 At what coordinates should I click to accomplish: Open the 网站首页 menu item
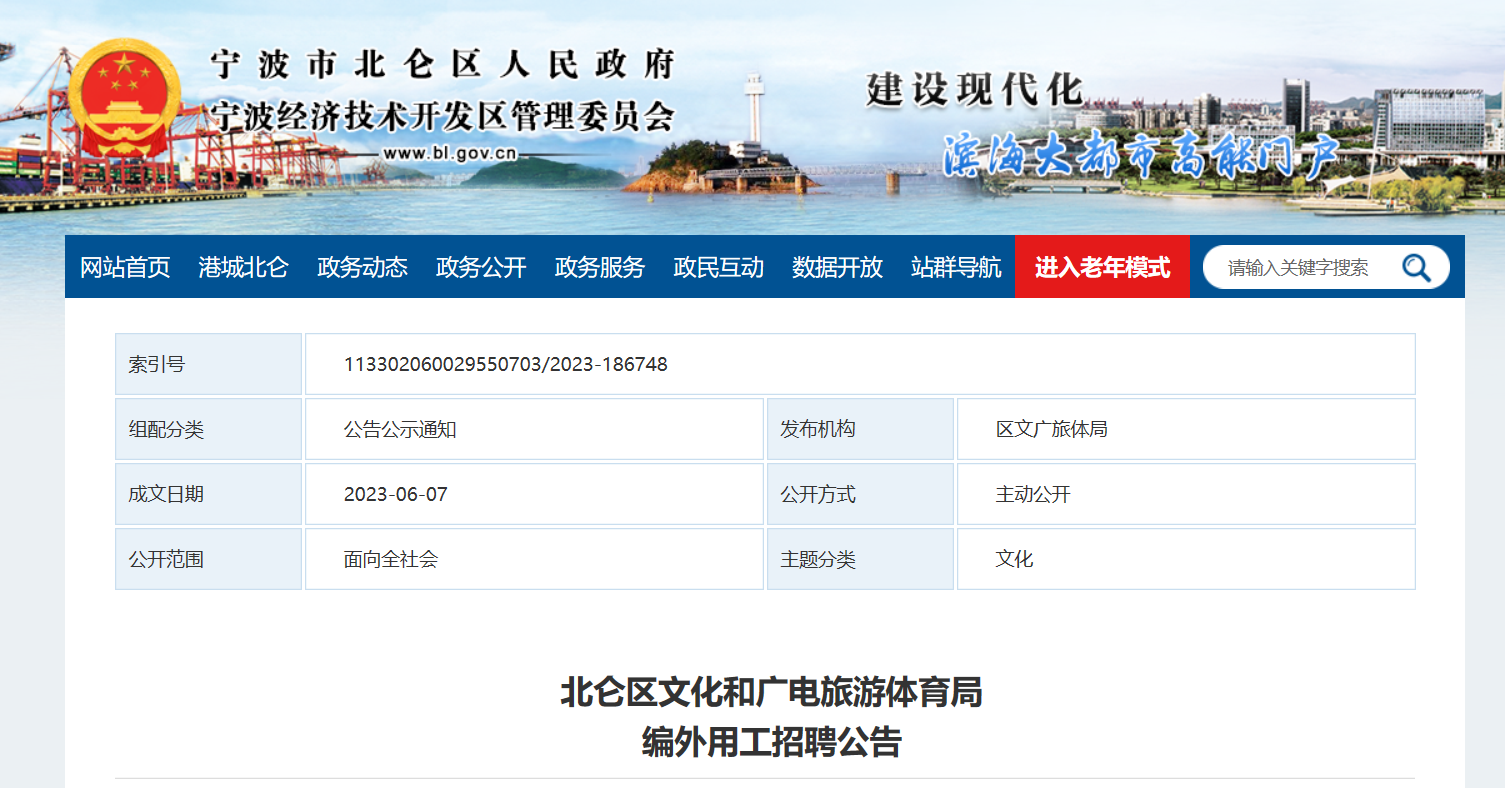[x=125, y=267]
